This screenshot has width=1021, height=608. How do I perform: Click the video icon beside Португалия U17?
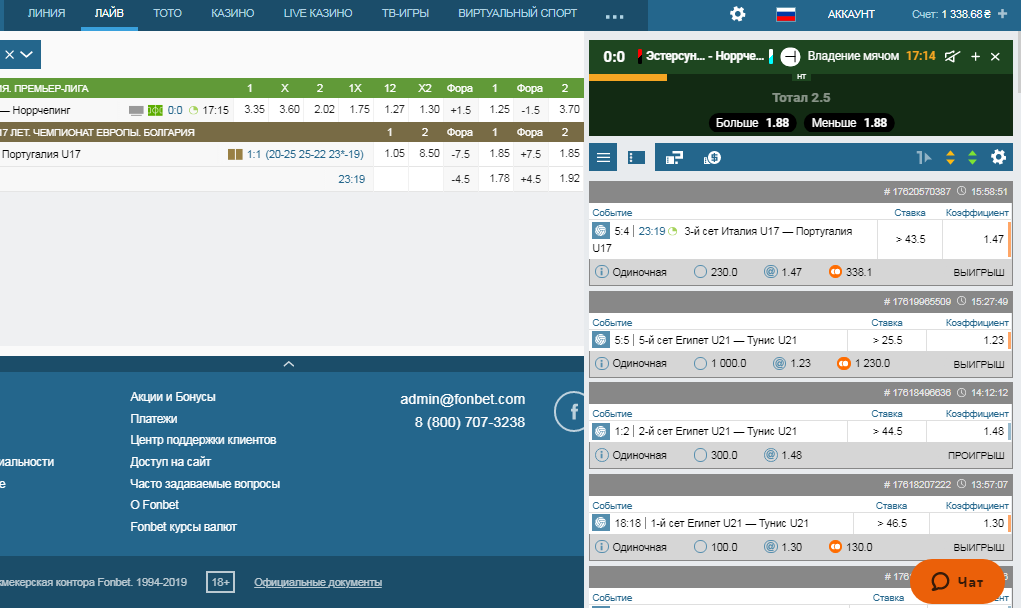coord(235,155)
